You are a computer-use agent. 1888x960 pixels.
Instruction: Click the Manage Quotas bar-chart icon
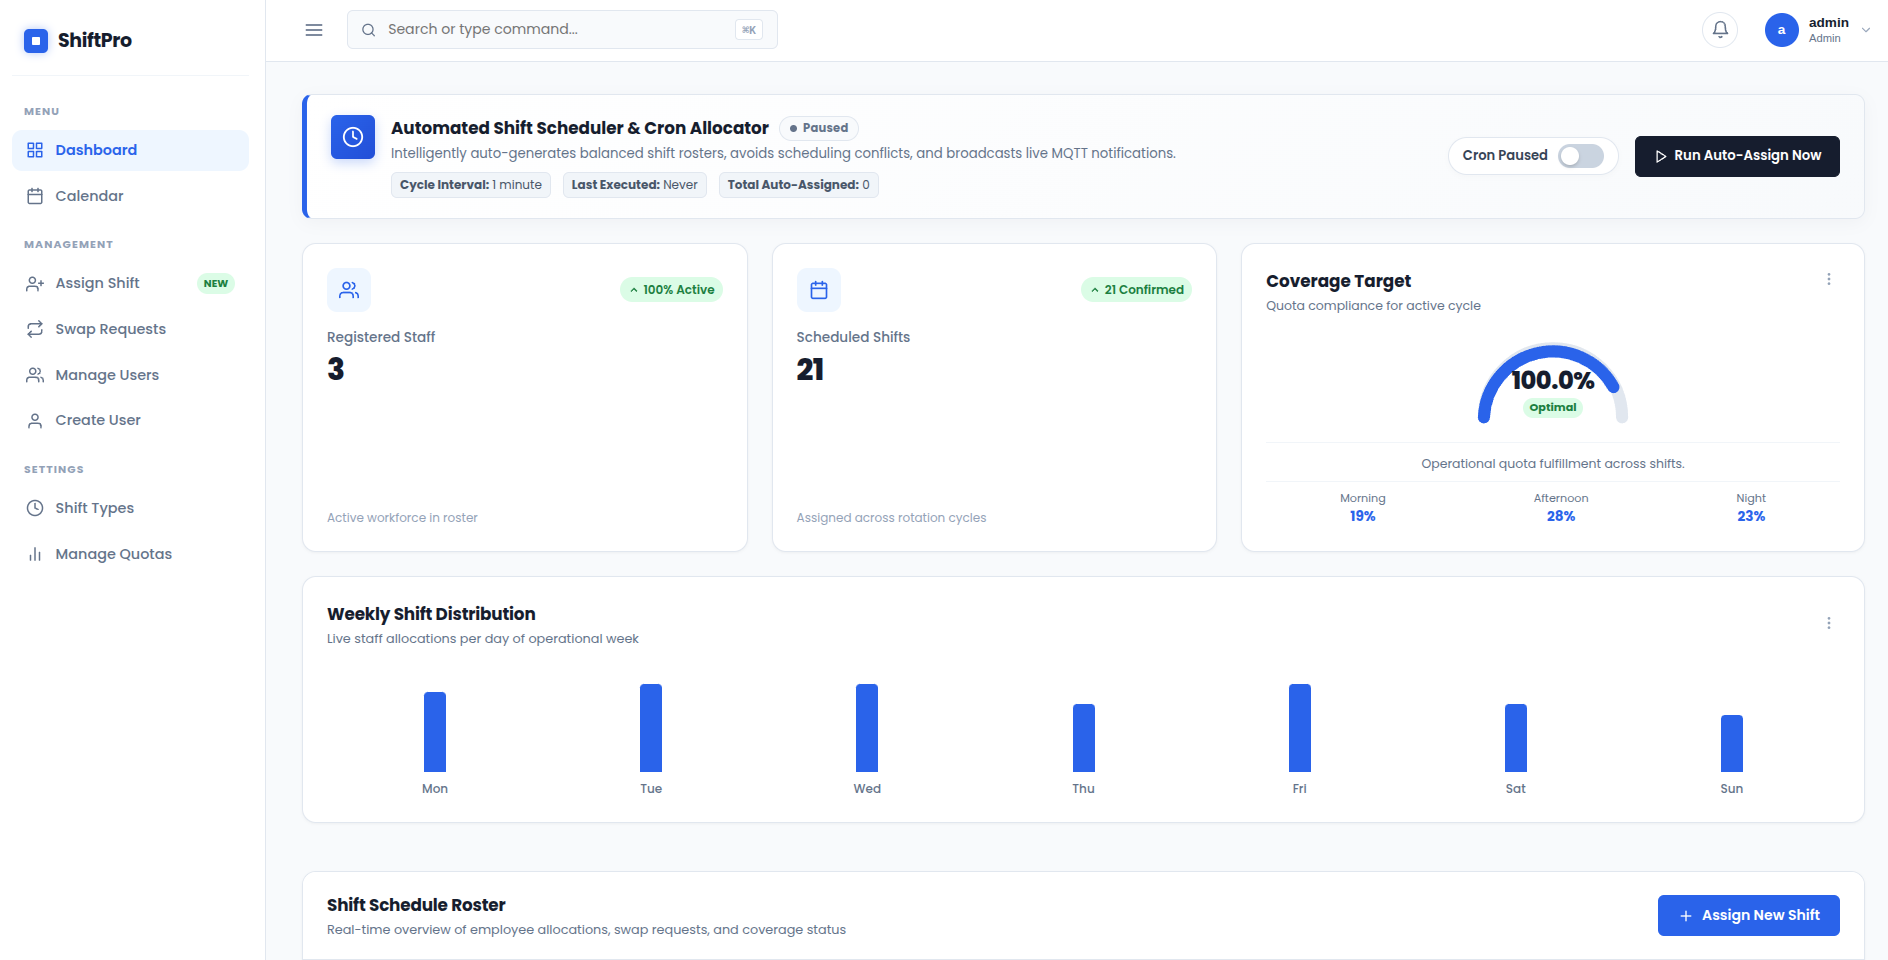pyautogui.click(x=35, y=554)
